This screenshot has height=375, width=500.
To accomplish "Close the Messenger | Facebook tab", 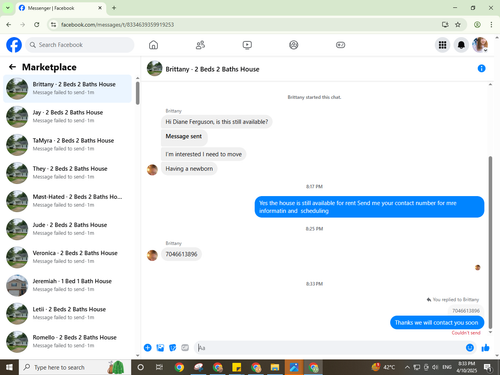I will (100, 8).
